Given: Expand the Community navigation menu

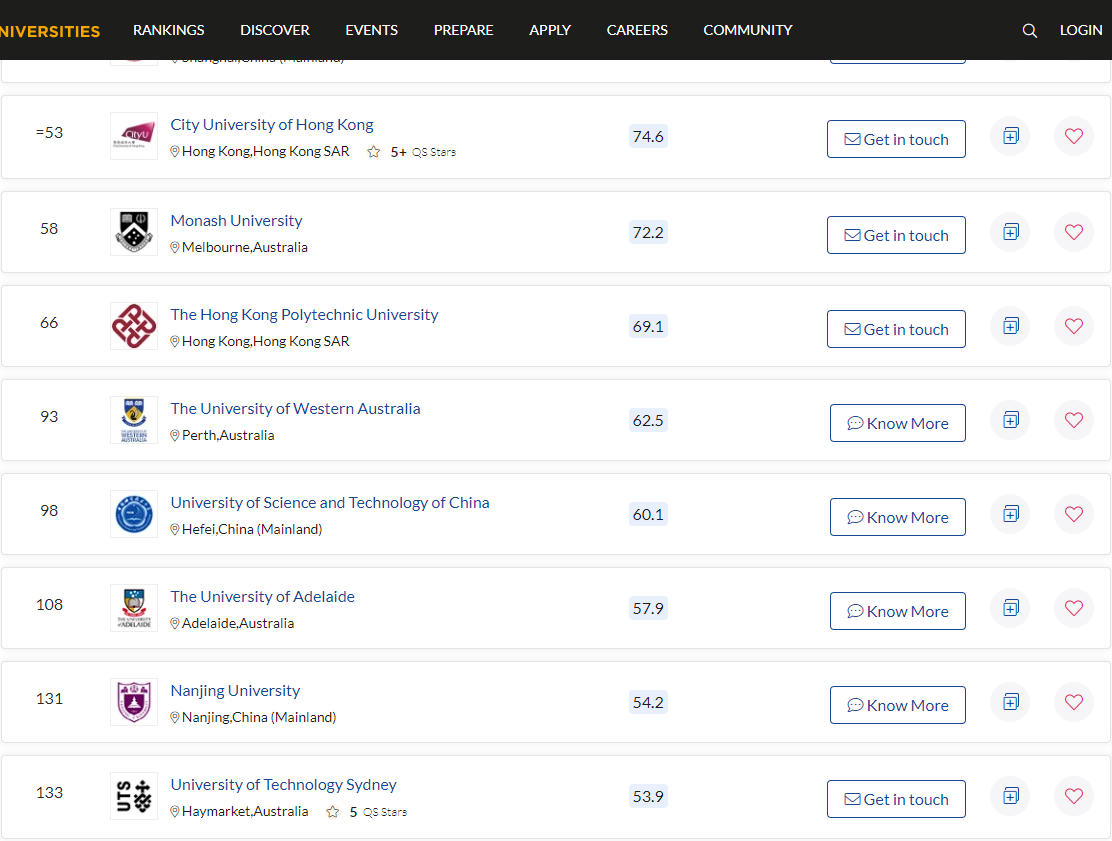Looking at the screenshot, I should pos(747,30).
